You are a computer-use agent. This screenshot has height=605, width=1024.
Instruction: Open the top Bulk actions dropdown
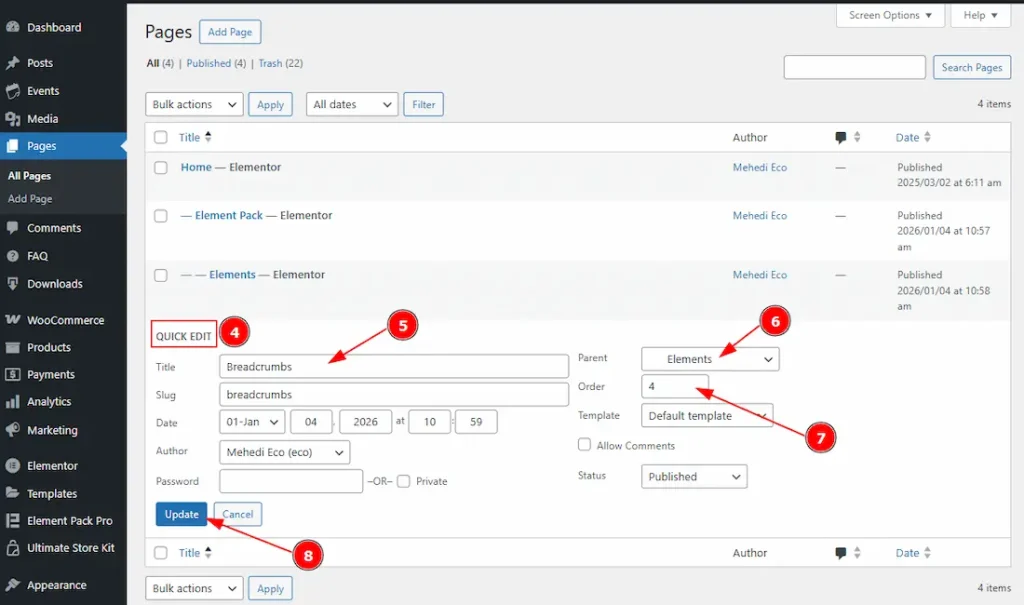point(194,105)
